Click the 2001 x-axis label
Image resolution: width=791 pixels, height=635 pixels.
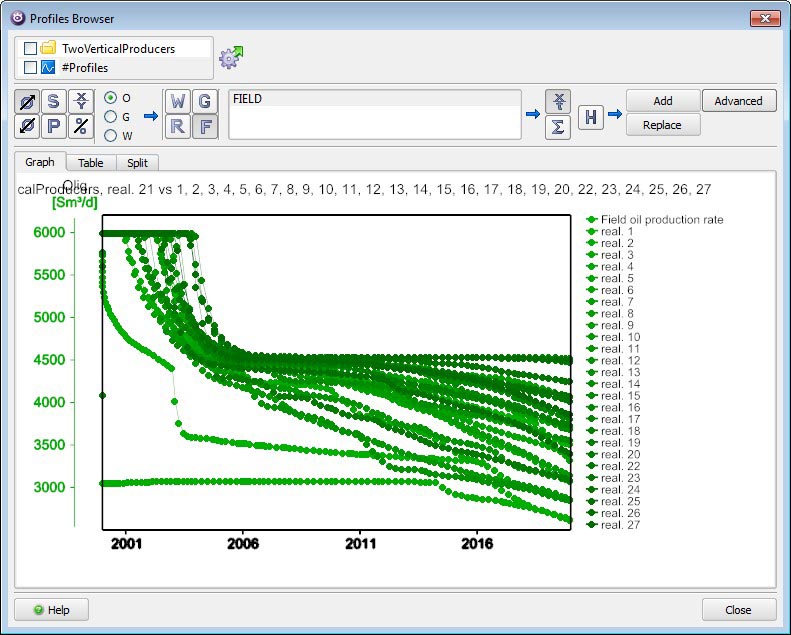[126, 544]
